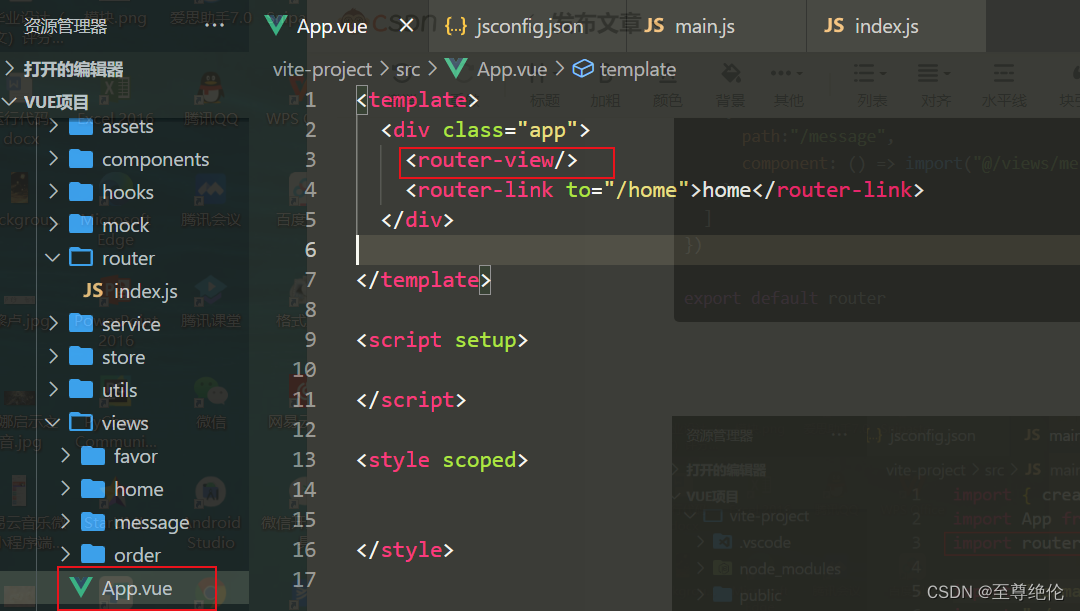Select the home folder icon
Viewport: 1080px width, 611px height.
point(93,488)
